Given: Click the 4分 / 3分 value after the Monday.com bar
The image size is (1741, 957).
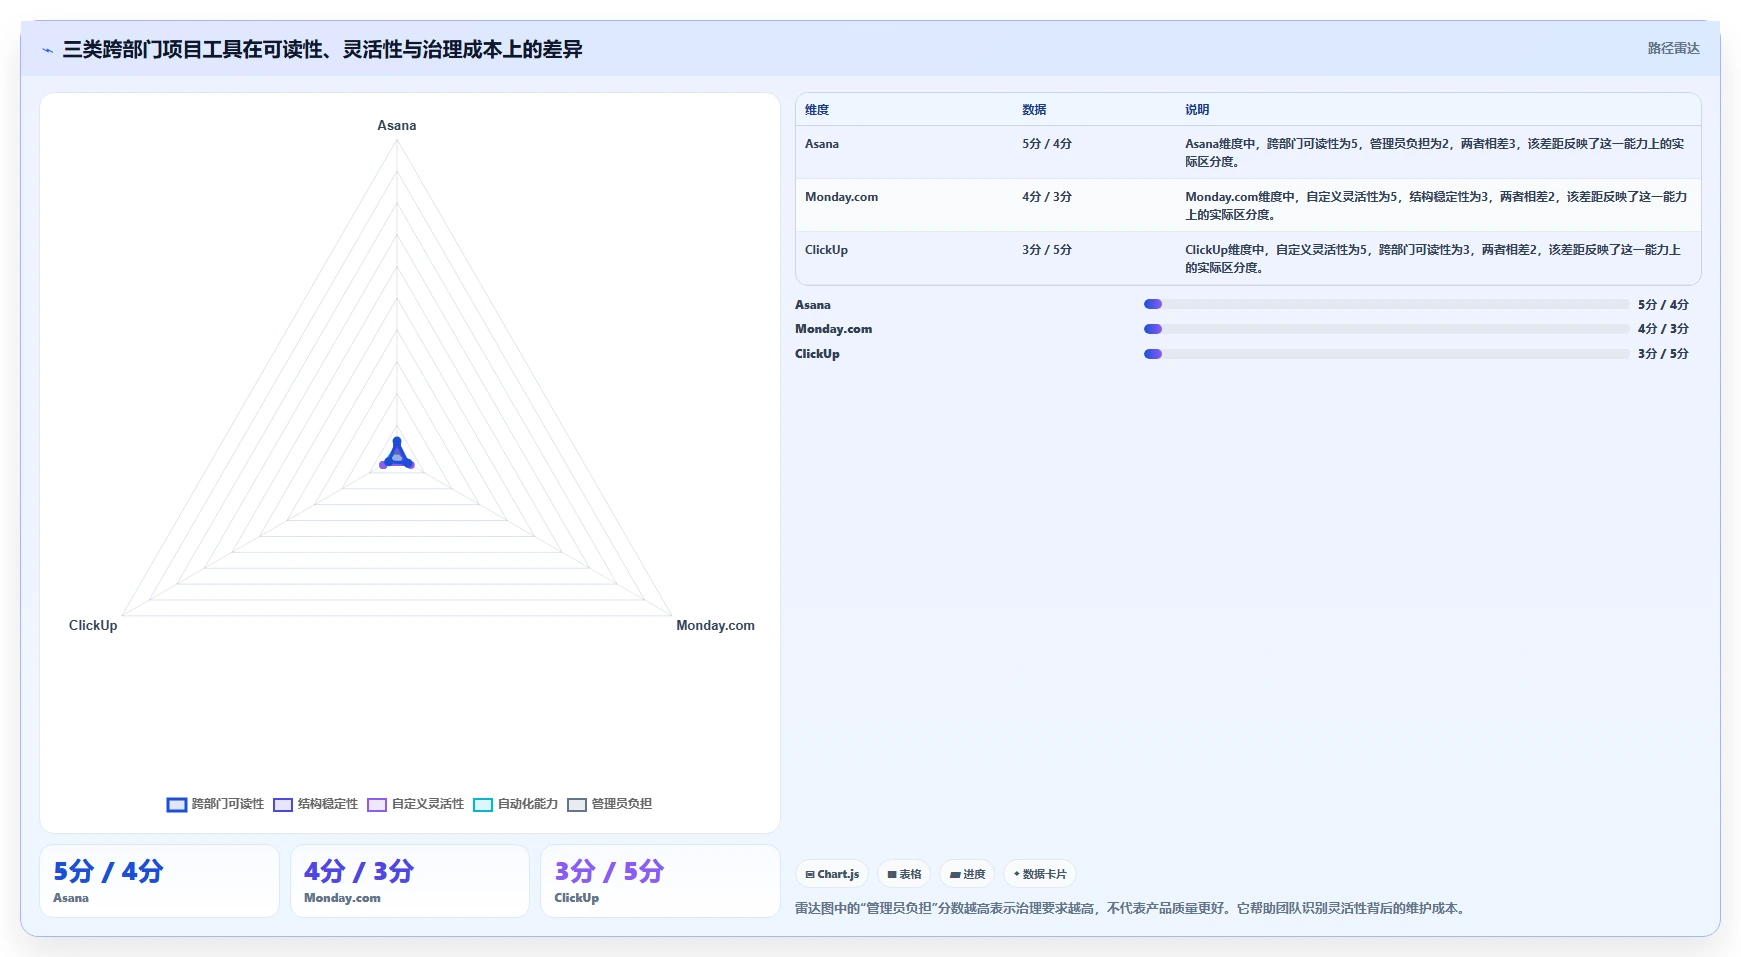Looking at the screenshot, I should coord(1663,329).
